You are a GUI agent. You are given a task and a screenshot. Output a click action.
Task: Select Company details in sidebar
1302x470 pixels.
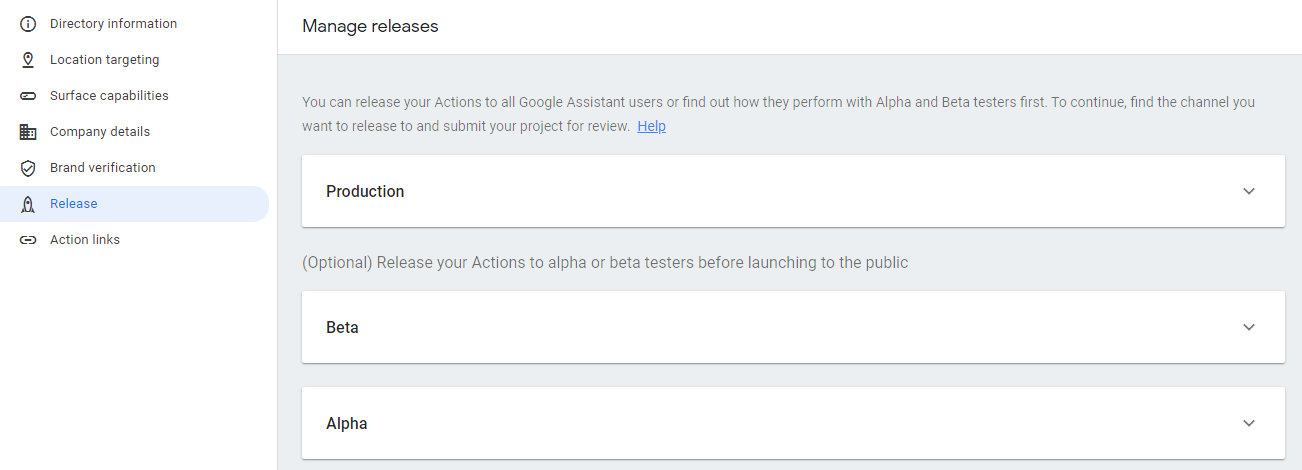pos(100,132)
